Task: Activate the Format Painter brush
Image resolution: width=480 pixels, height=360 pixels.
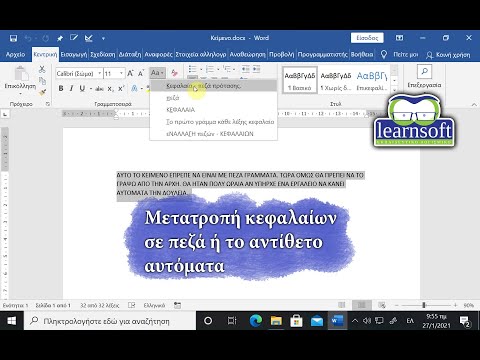Action: pos(42,93)
